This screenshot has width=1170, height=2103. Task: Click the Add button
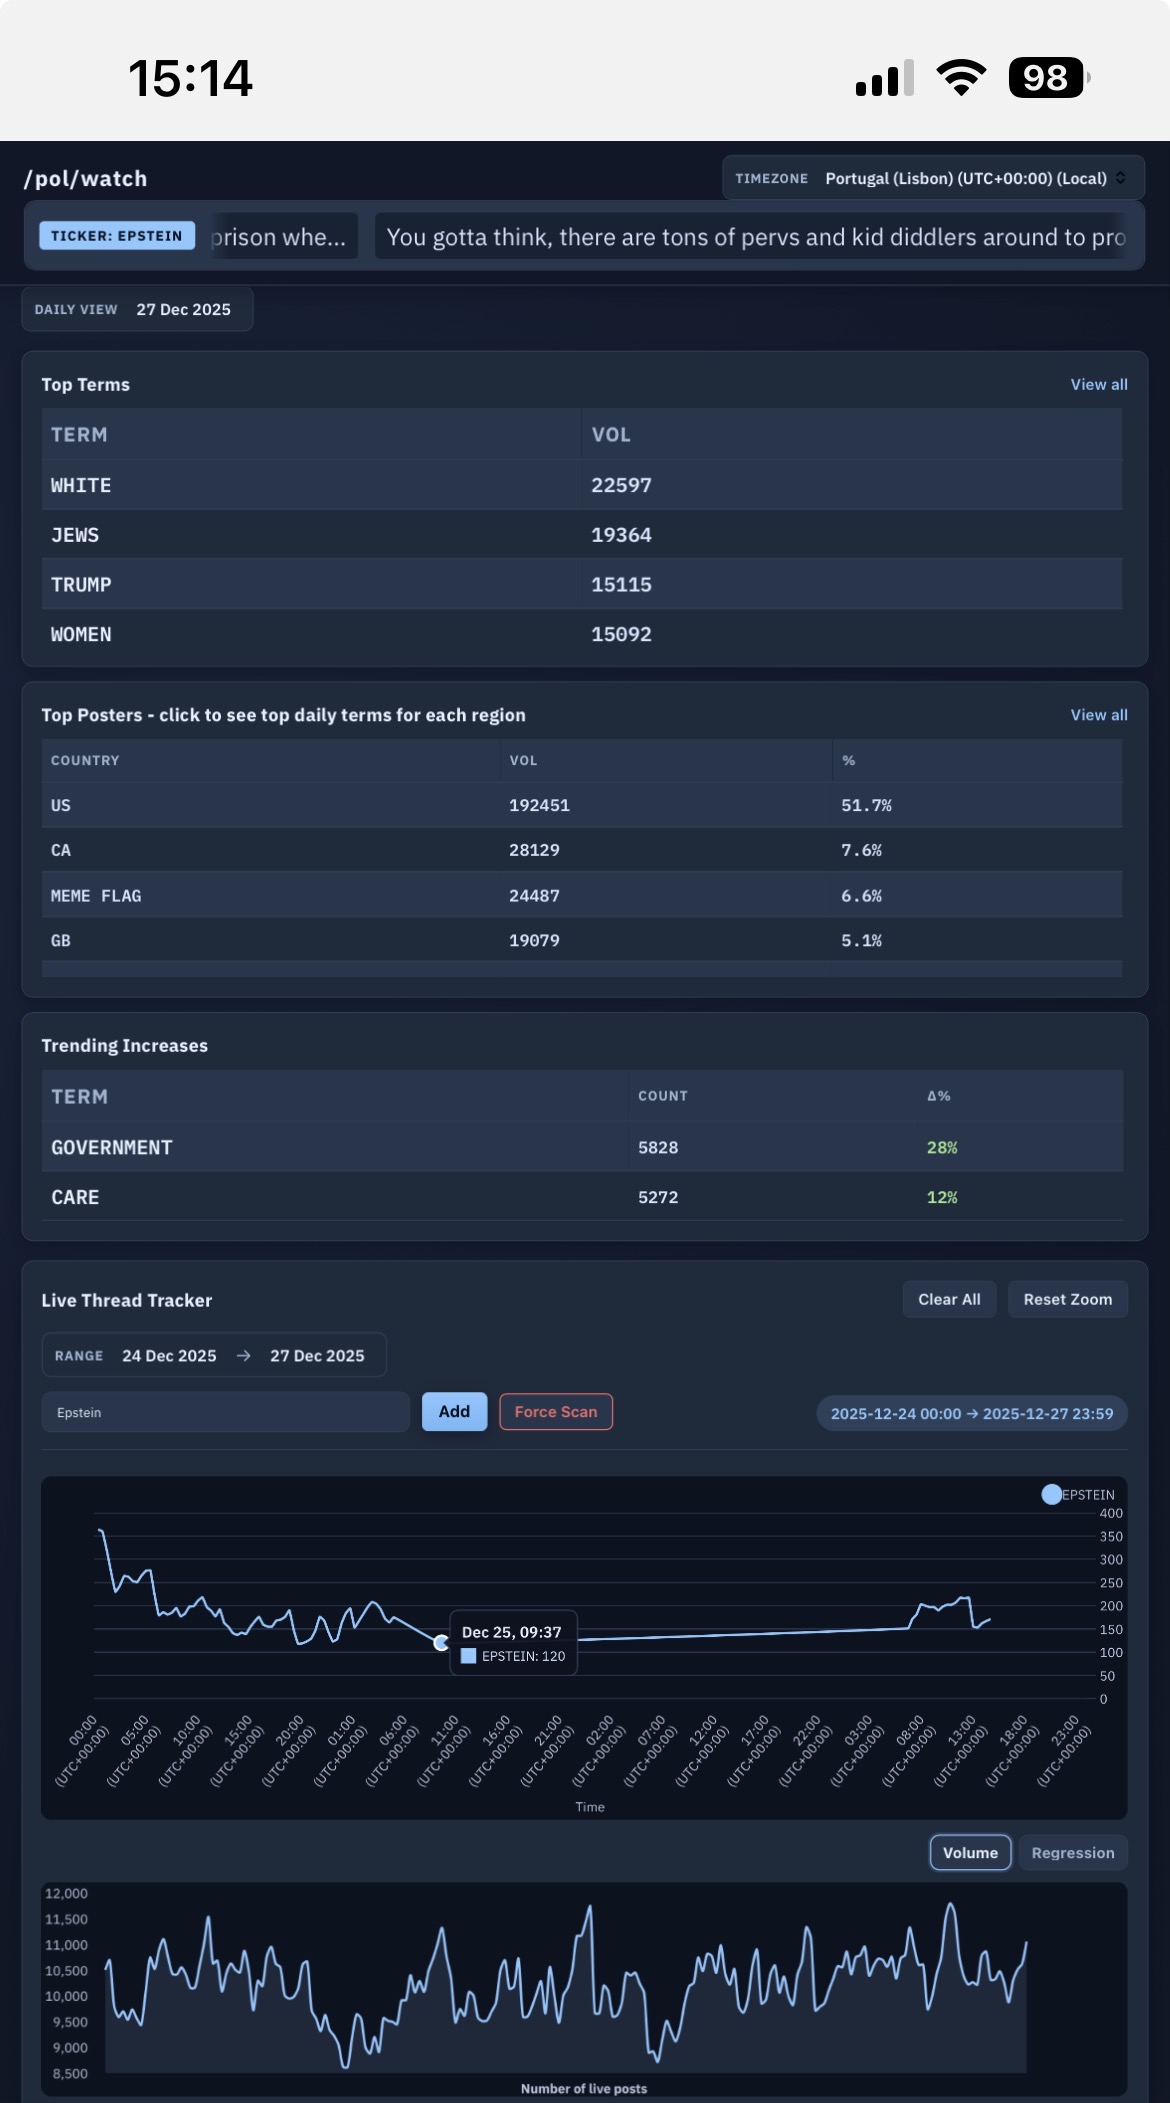(454, 1411)
